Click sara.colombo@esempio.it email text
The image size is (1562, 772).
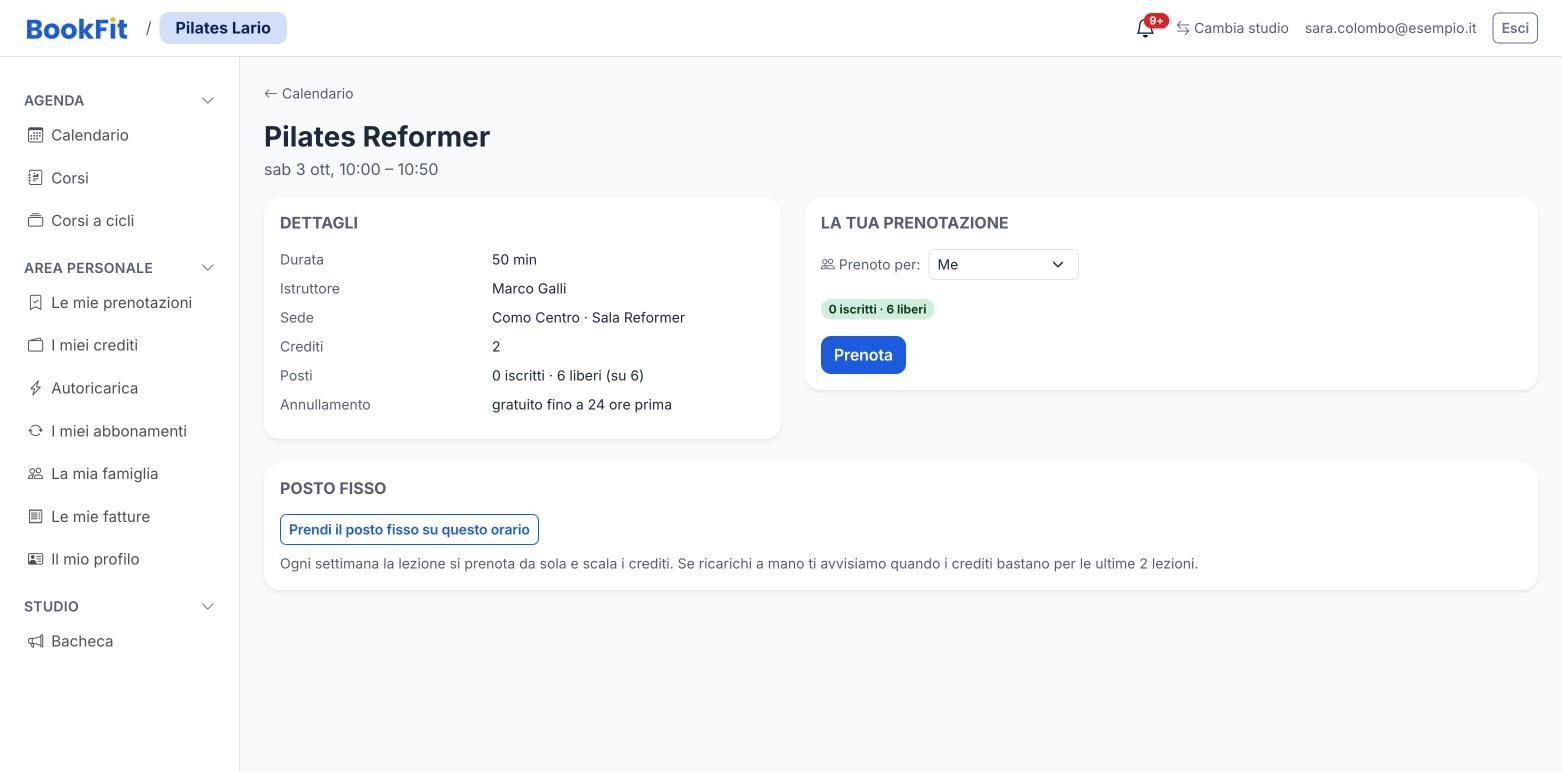coord(1390,28)
